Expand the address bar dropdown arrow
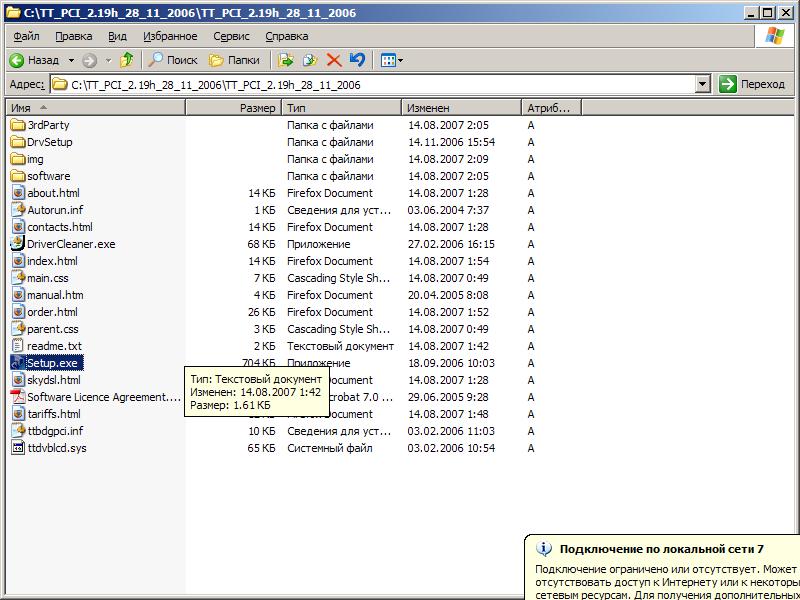 point(703,84)
